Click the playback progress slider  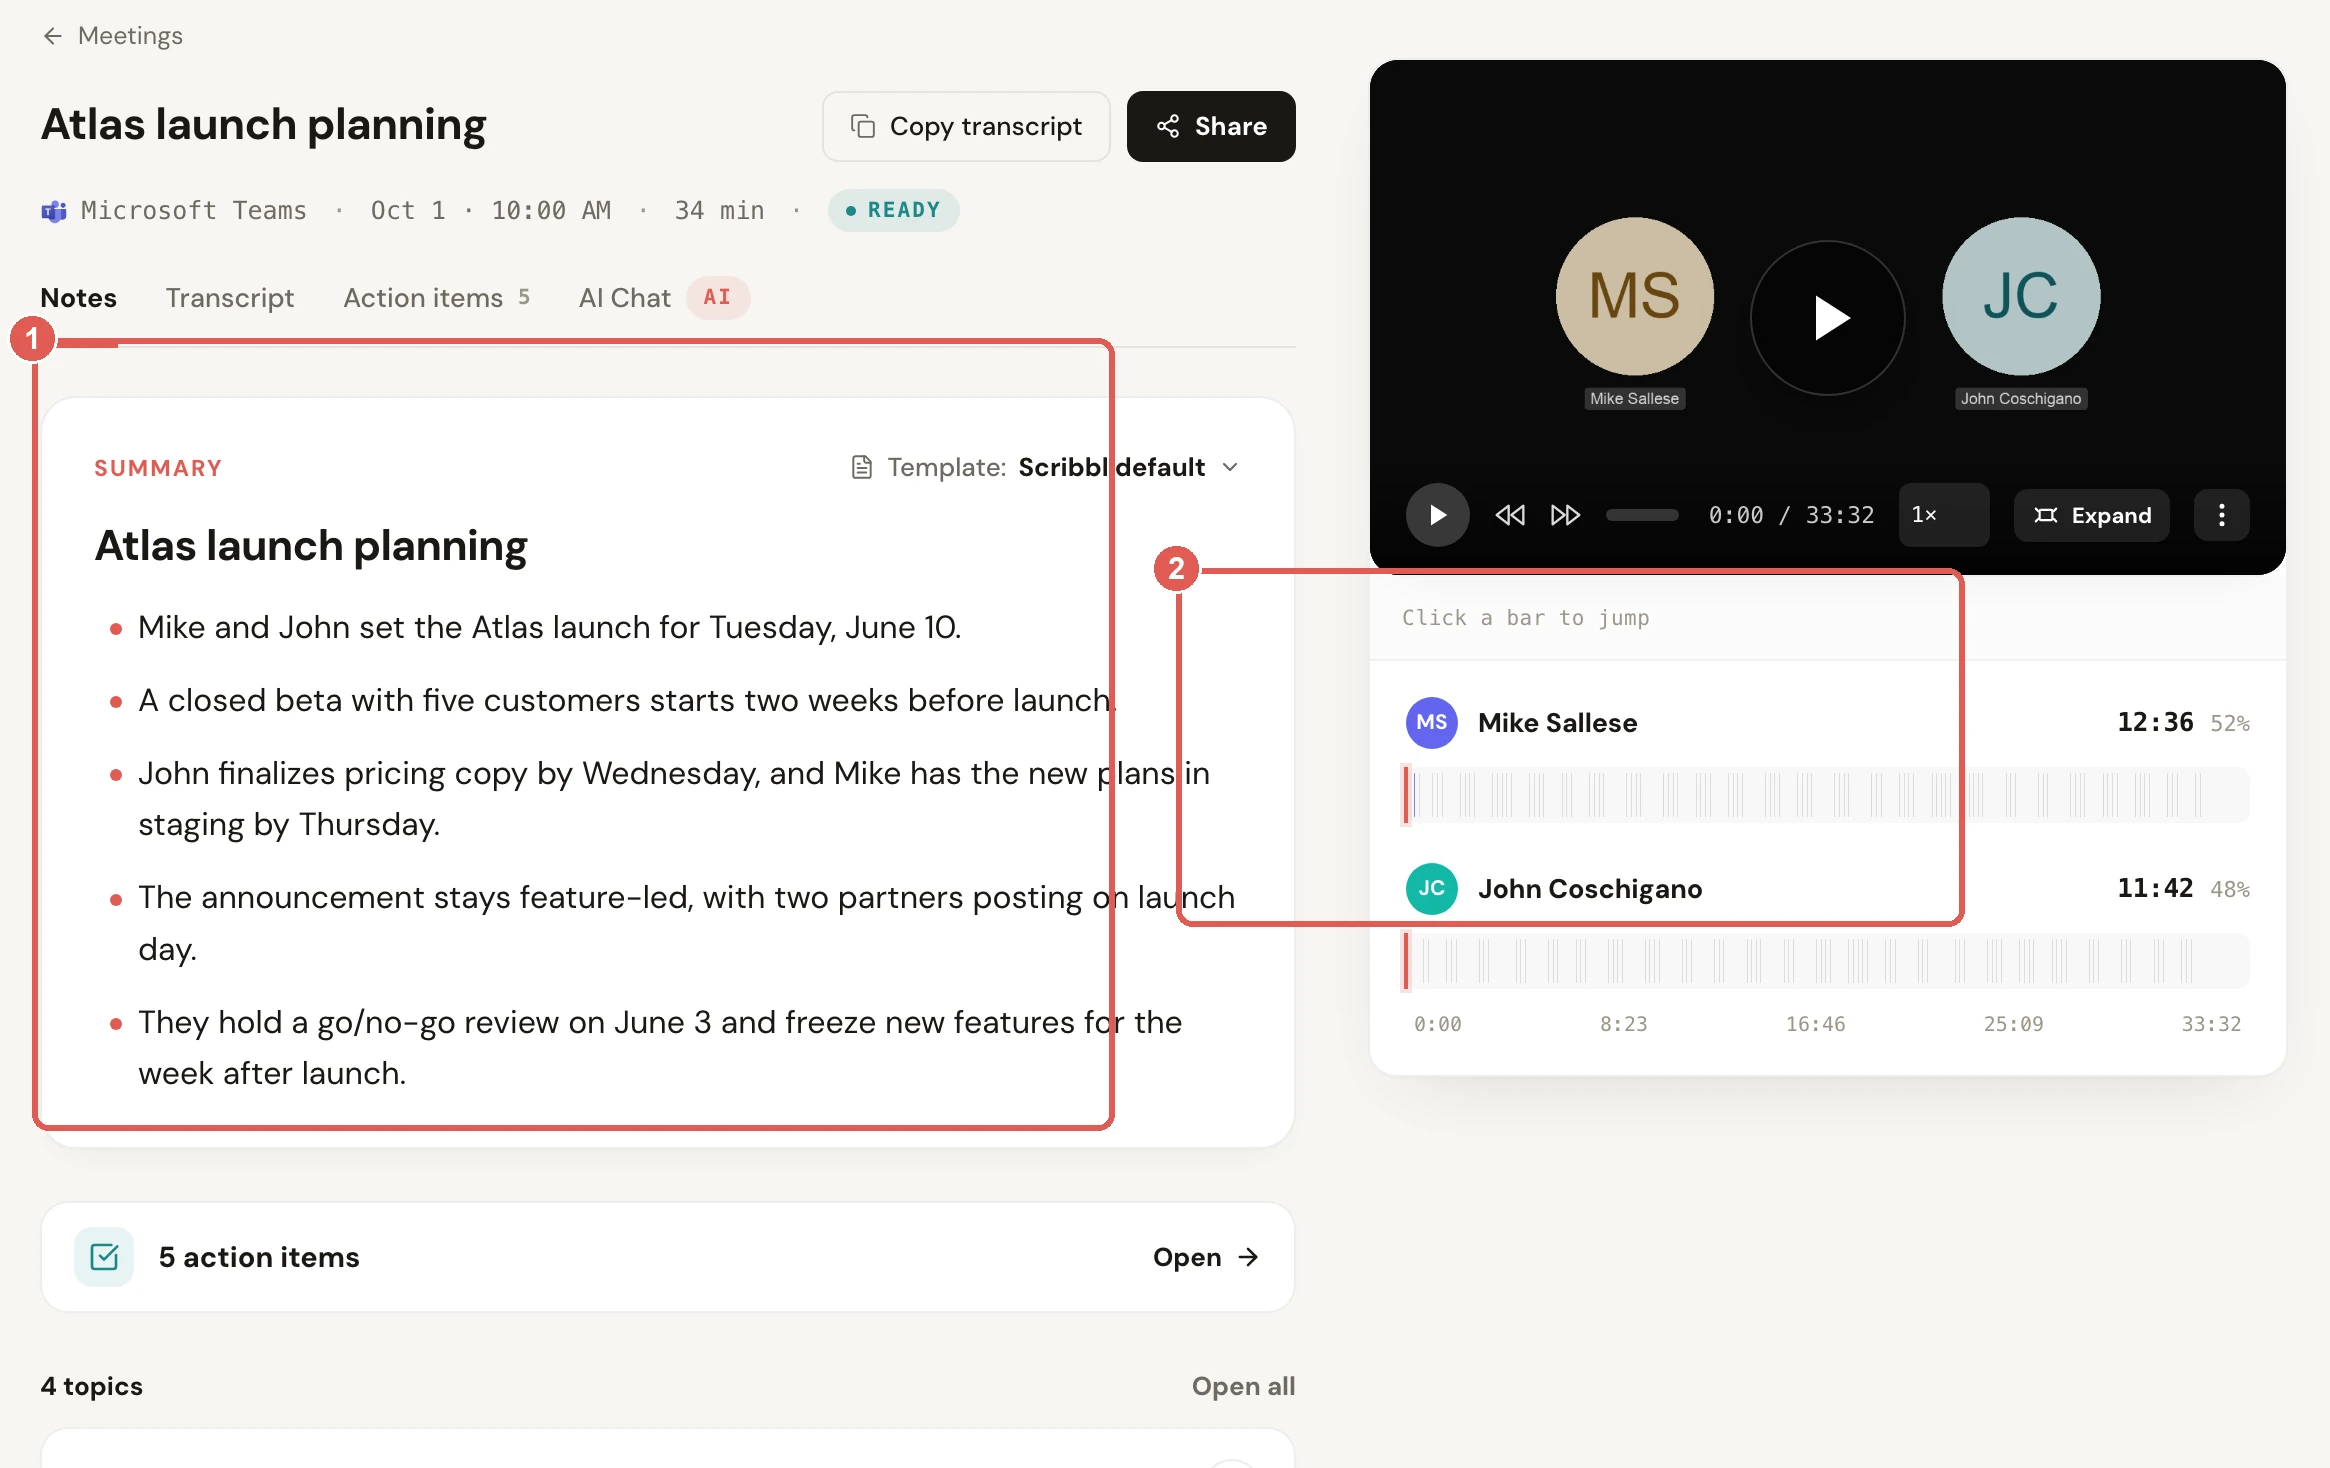tap(1642, 515)
